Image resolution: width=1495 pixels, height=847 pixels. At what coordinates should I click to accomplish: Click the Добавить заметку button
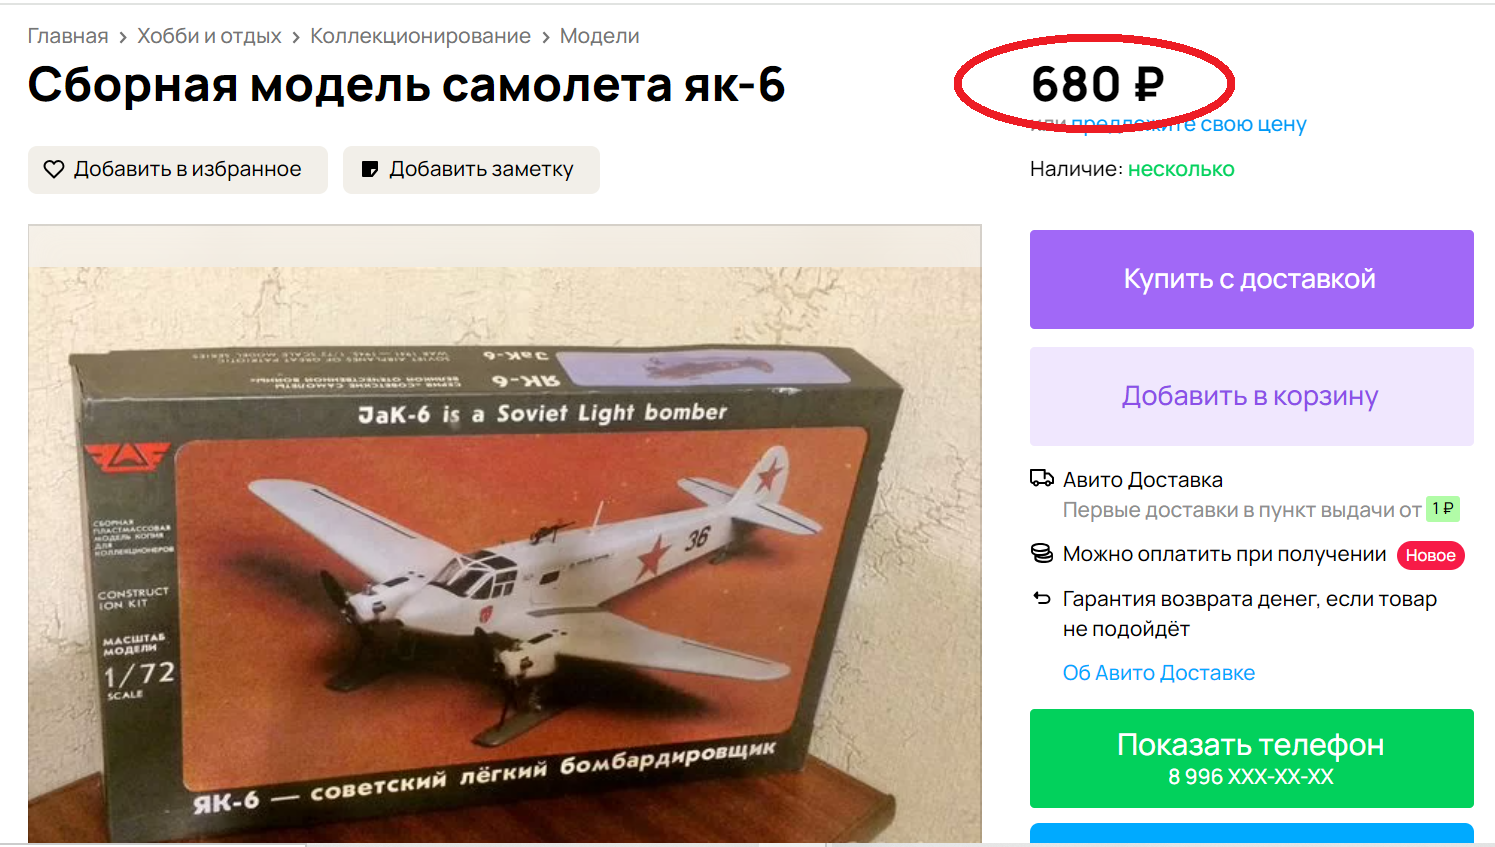471,170
